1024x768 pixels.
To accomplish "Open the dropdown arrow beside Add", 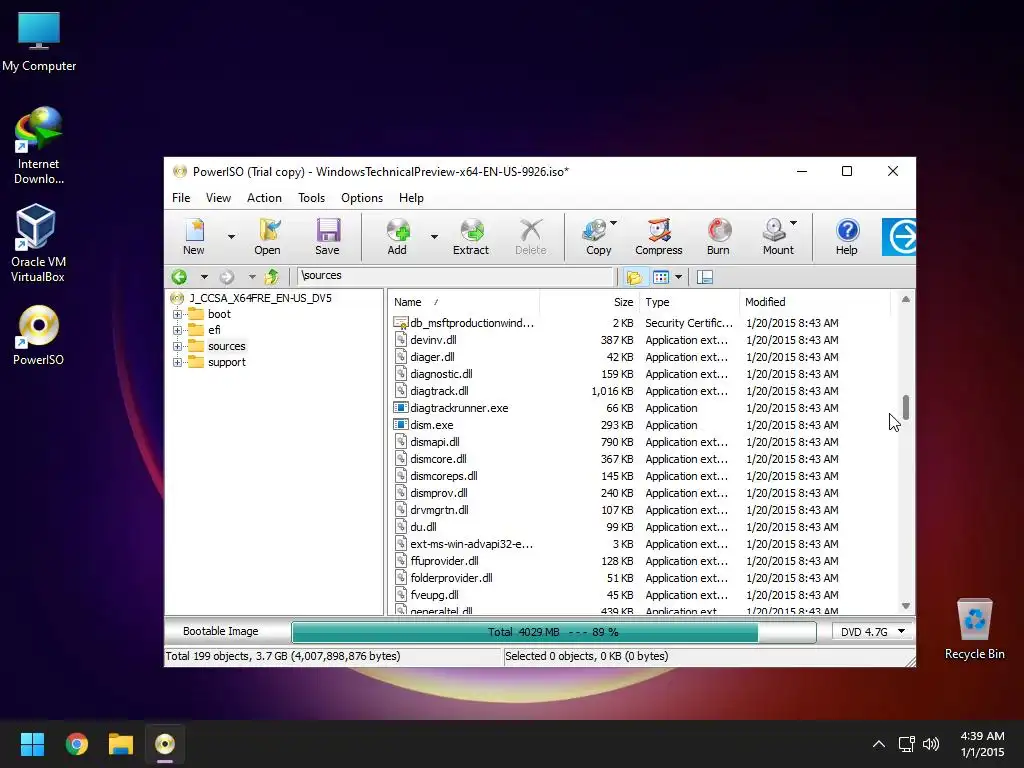I will point(434,236).
